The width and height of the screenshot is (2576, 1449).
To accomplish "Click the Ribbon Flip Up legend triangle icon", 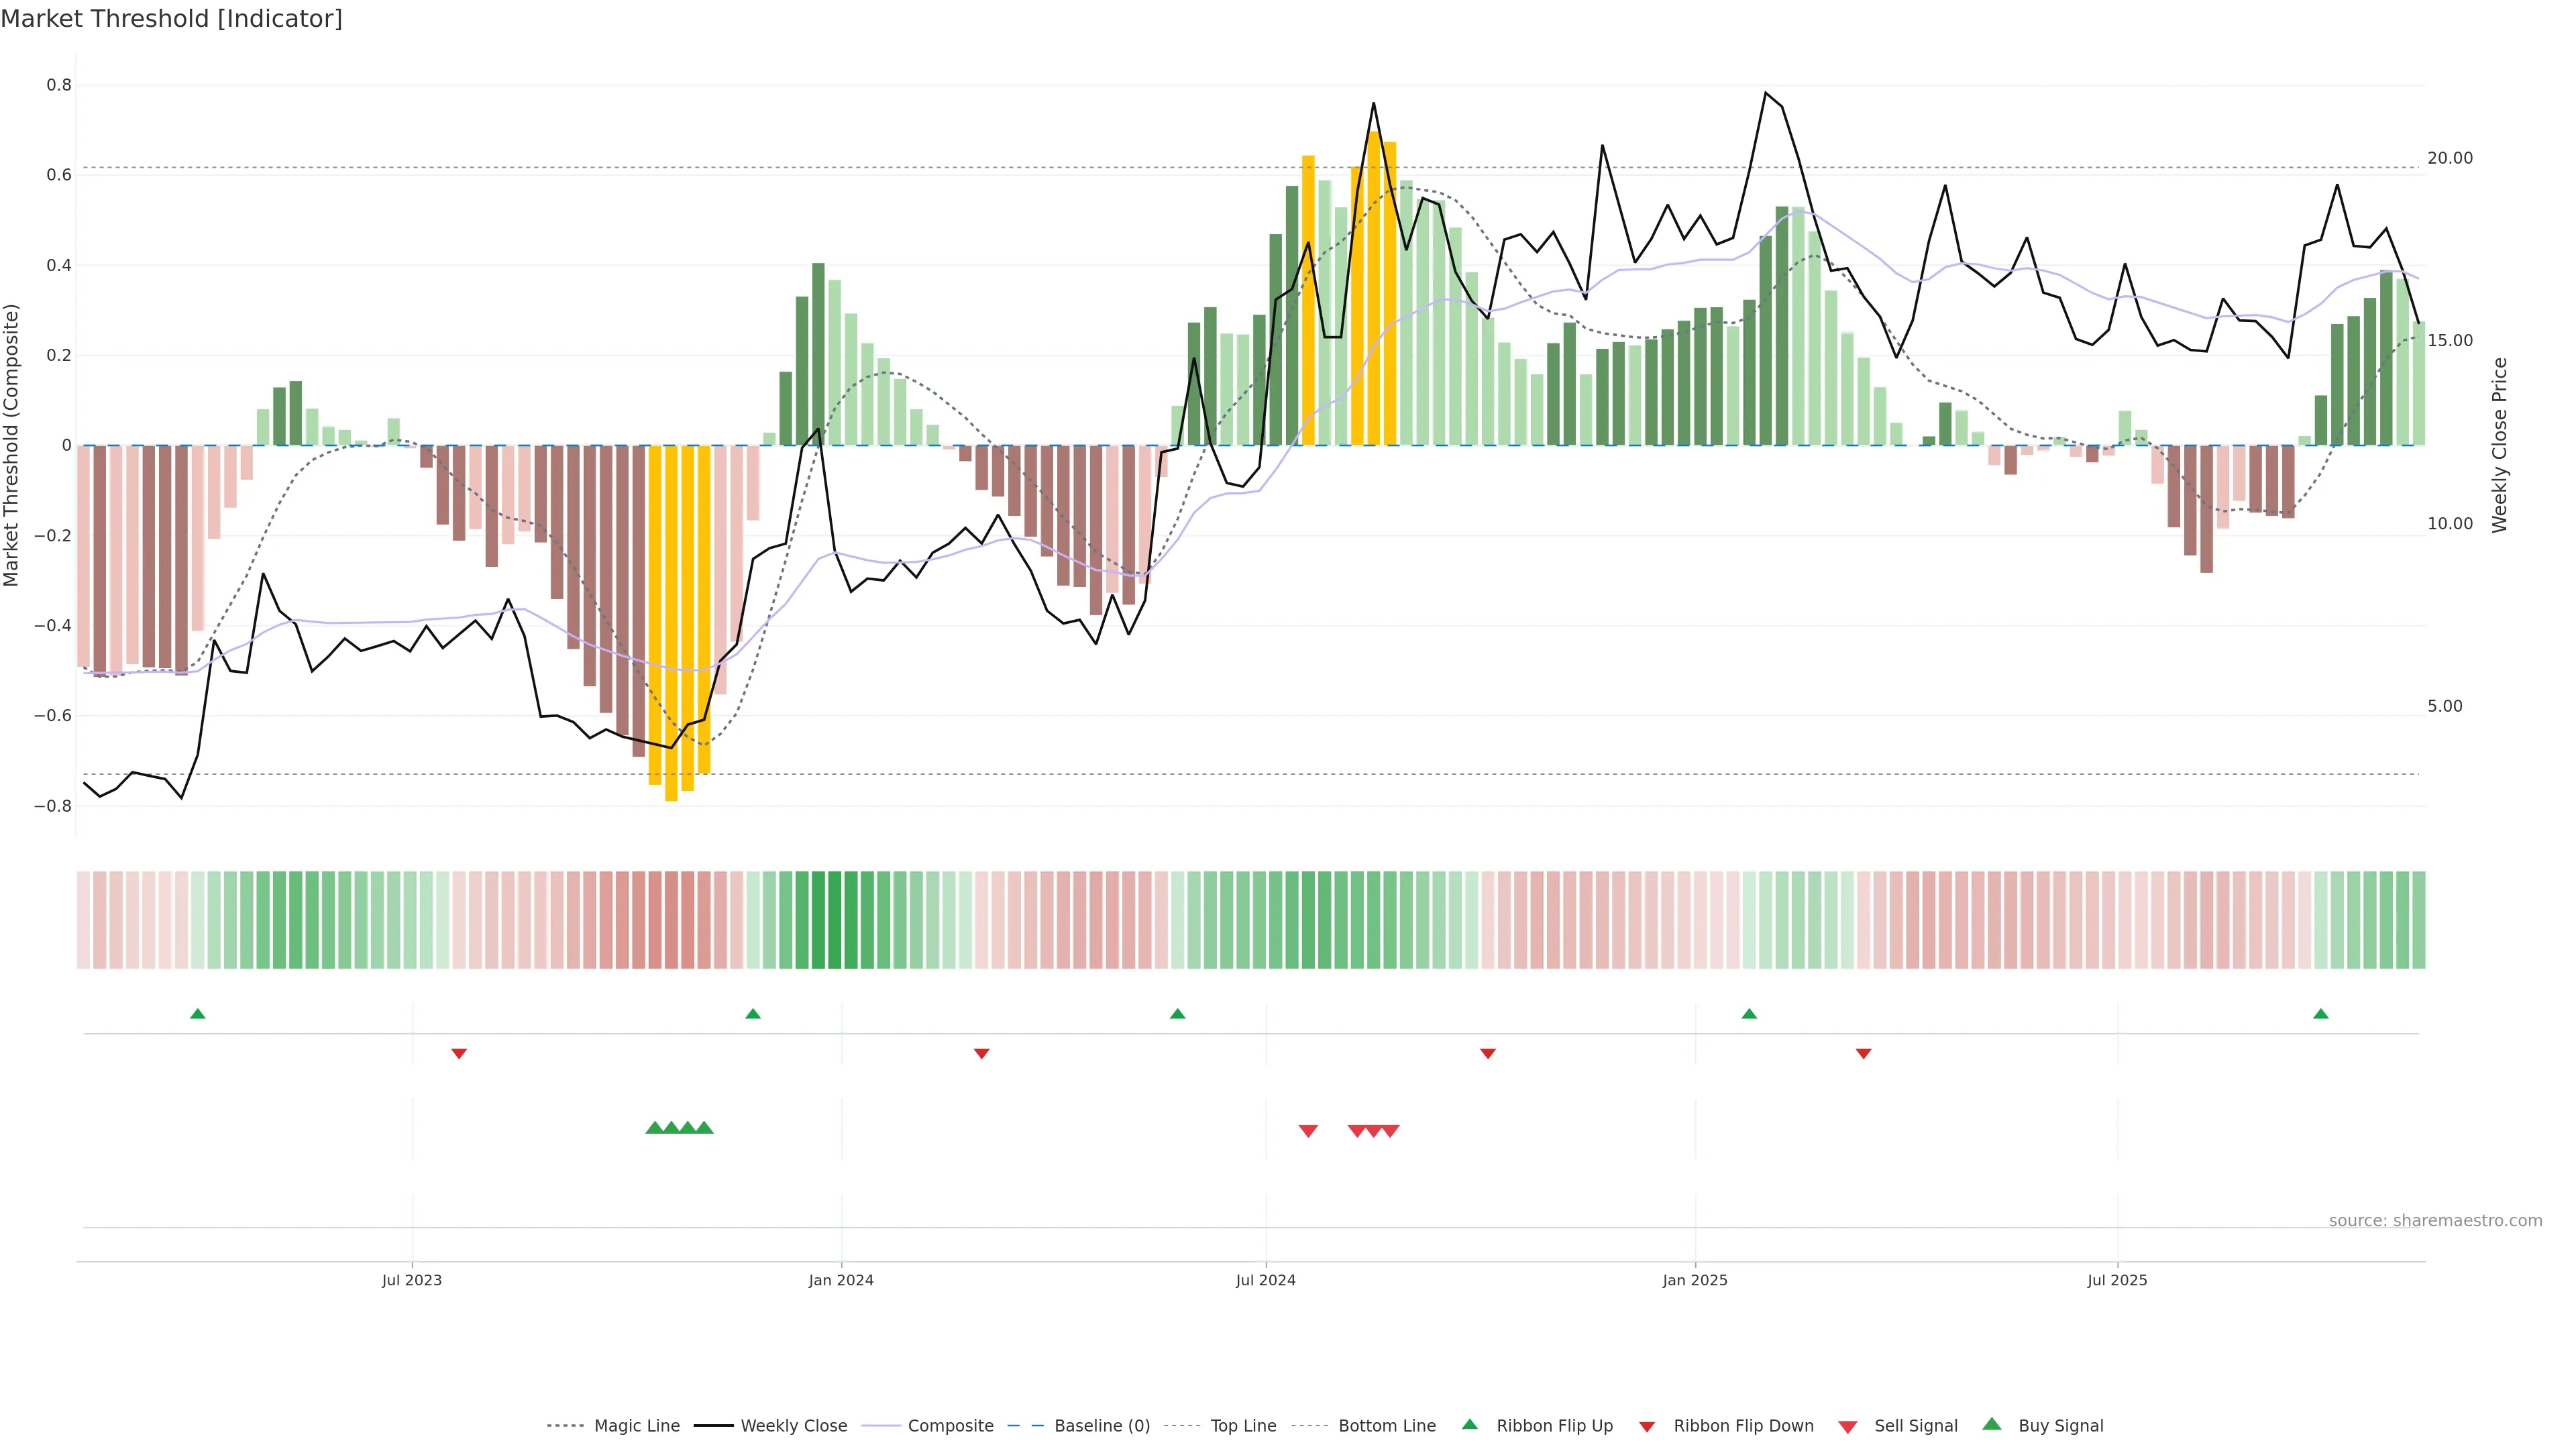I will click(1469, 1424).
